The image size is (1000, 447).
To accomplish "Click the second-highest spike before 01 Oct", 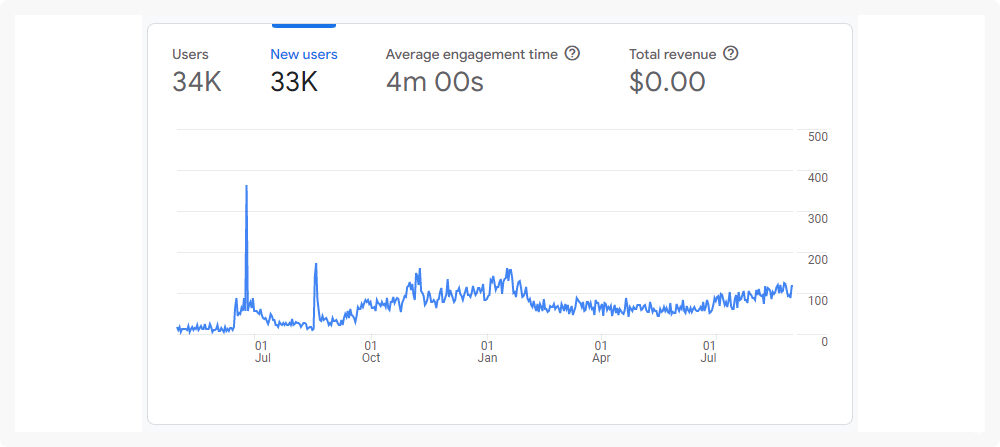I will tap(316, 265).
